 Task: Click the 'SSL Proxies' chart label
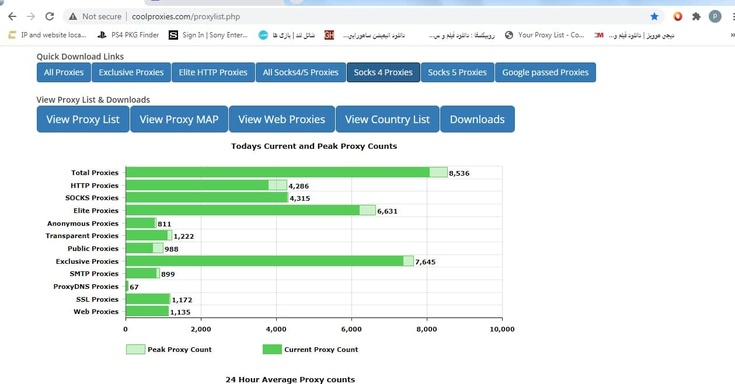point(98,299)
